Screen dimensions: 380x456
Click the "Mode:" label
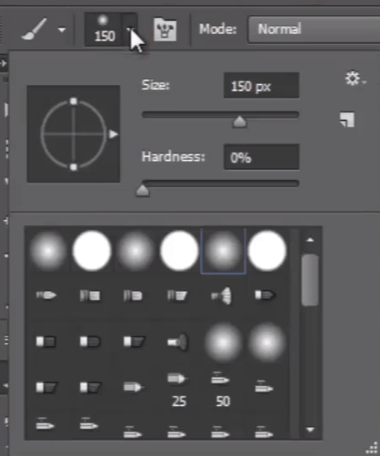pos(218,29)
